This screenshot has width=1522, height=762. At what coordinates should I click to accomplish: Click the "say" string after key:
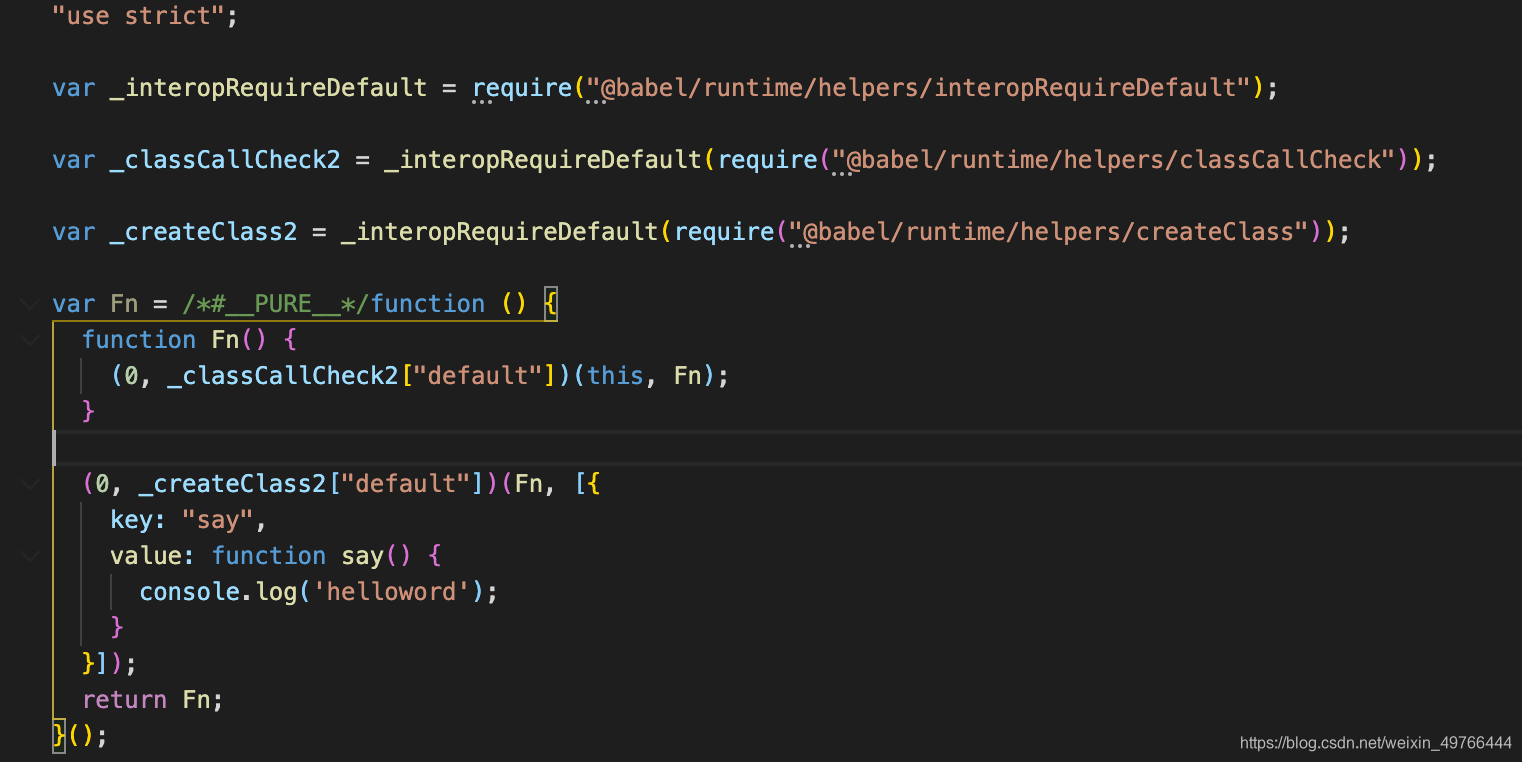[x=218, y=520]
